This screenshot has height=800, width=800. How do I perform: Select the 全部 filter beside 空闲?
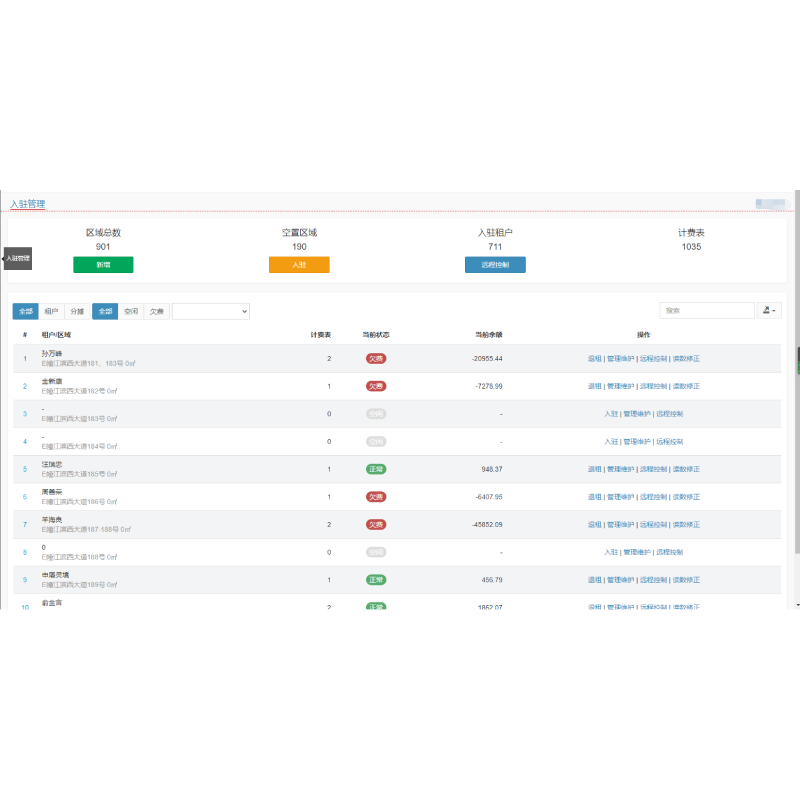point(105,311)
